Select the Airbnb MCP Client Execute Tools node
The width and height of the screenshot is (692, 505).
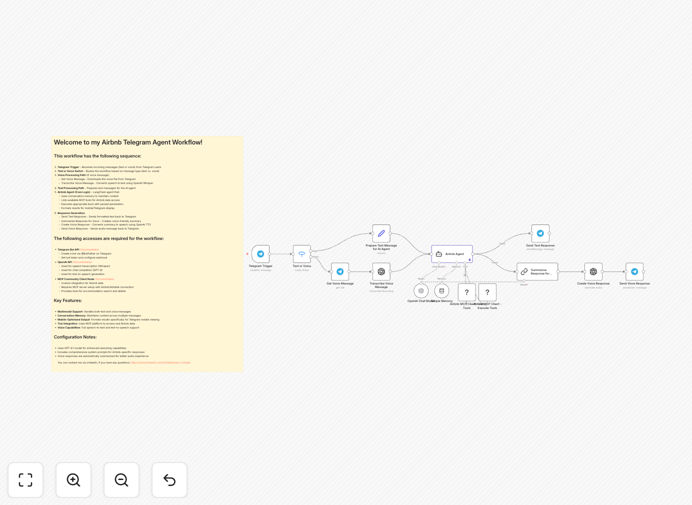coord(487,292)
